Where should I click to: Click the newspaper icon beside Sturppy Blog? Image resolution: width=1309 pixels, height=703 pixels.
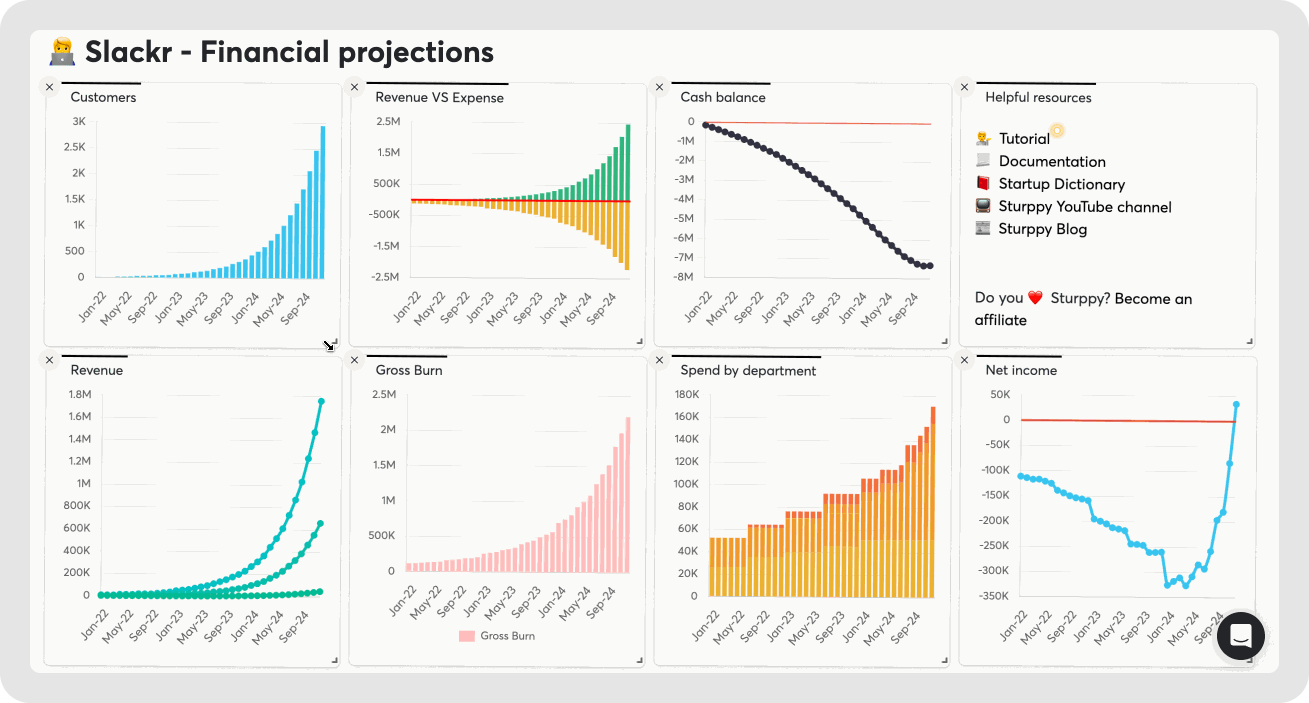click(x=984, y=228)
